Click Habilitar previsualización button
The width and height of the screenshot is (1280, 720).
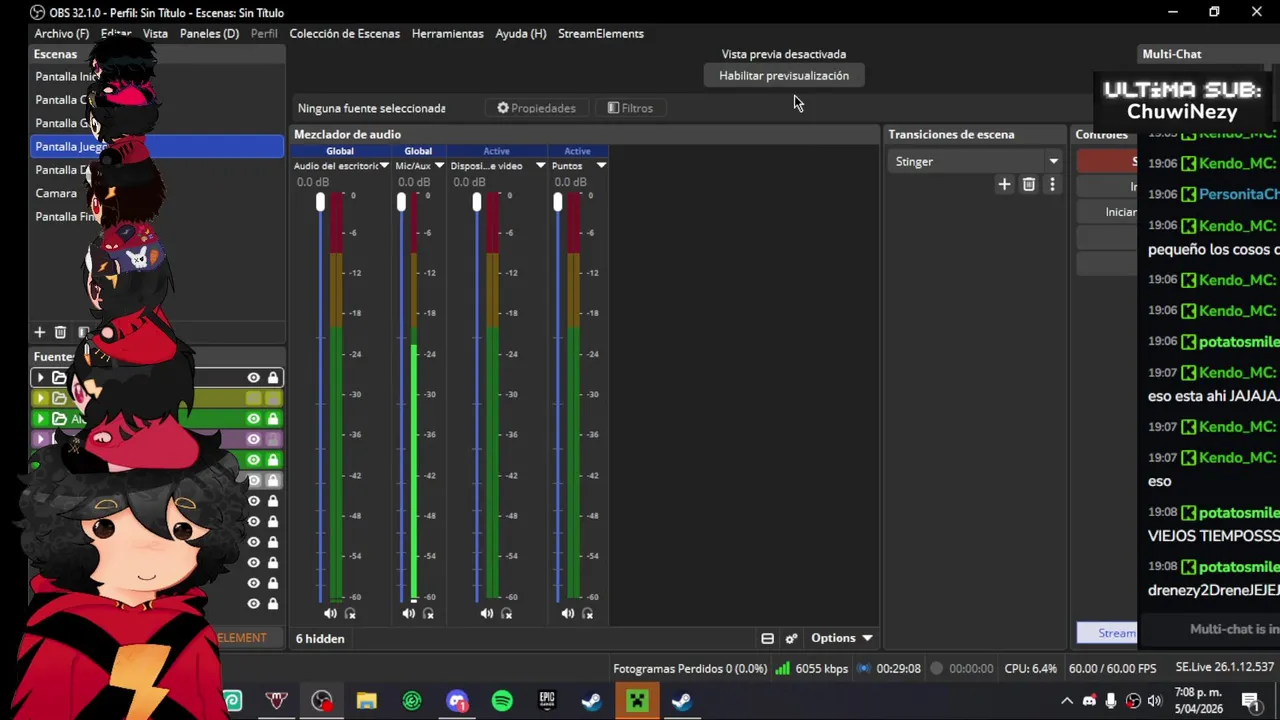click(x=784, y=76)
